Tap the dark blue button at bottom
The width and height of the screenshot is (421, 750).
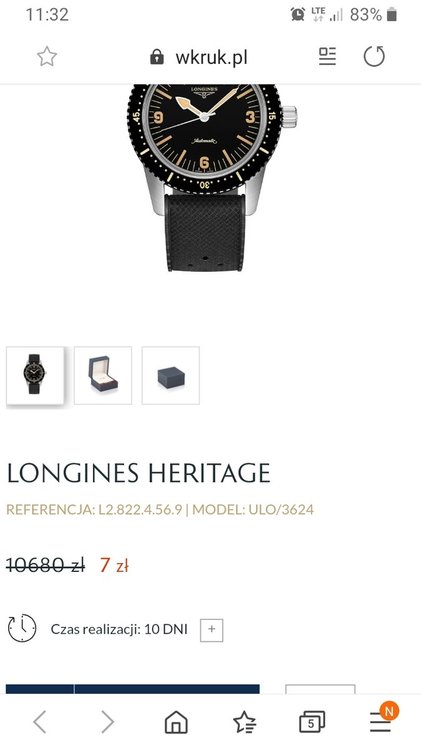[133, 689]
